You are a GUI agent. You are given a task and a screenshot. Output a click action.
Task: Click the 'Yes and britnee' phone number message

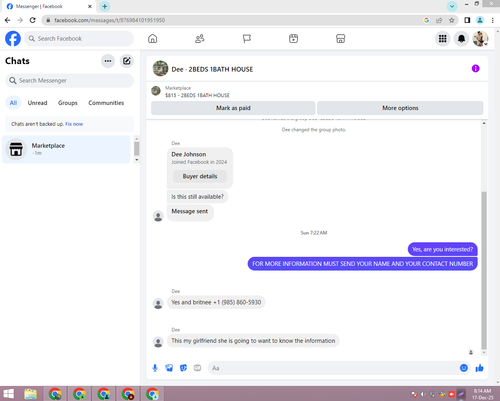pyautogui.click(x=216, y=302)
